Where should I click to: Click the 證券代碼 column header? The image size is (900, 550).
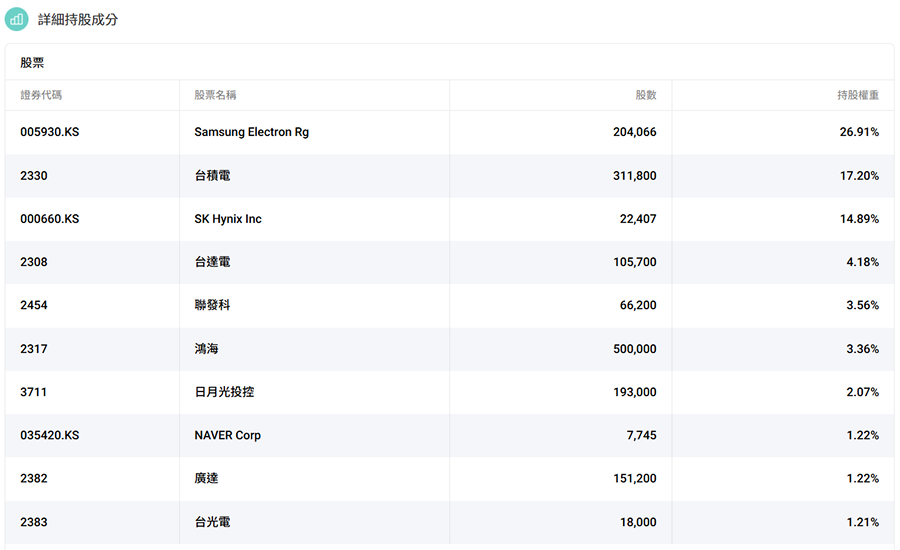tap(41, 95)
